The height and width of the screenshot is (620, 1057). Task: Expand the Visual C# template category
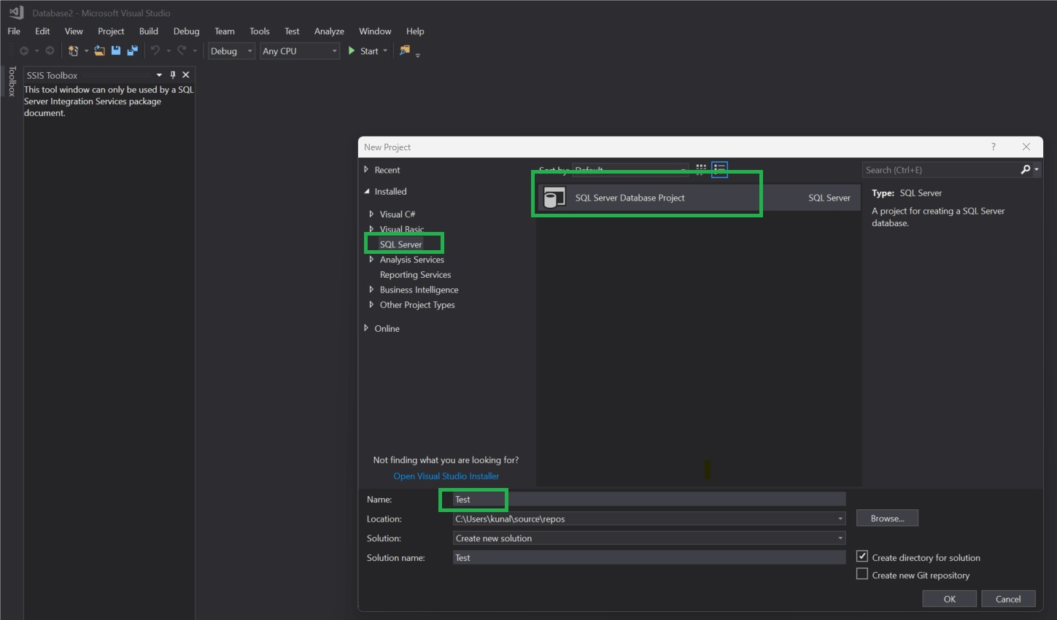pos(370,213)
